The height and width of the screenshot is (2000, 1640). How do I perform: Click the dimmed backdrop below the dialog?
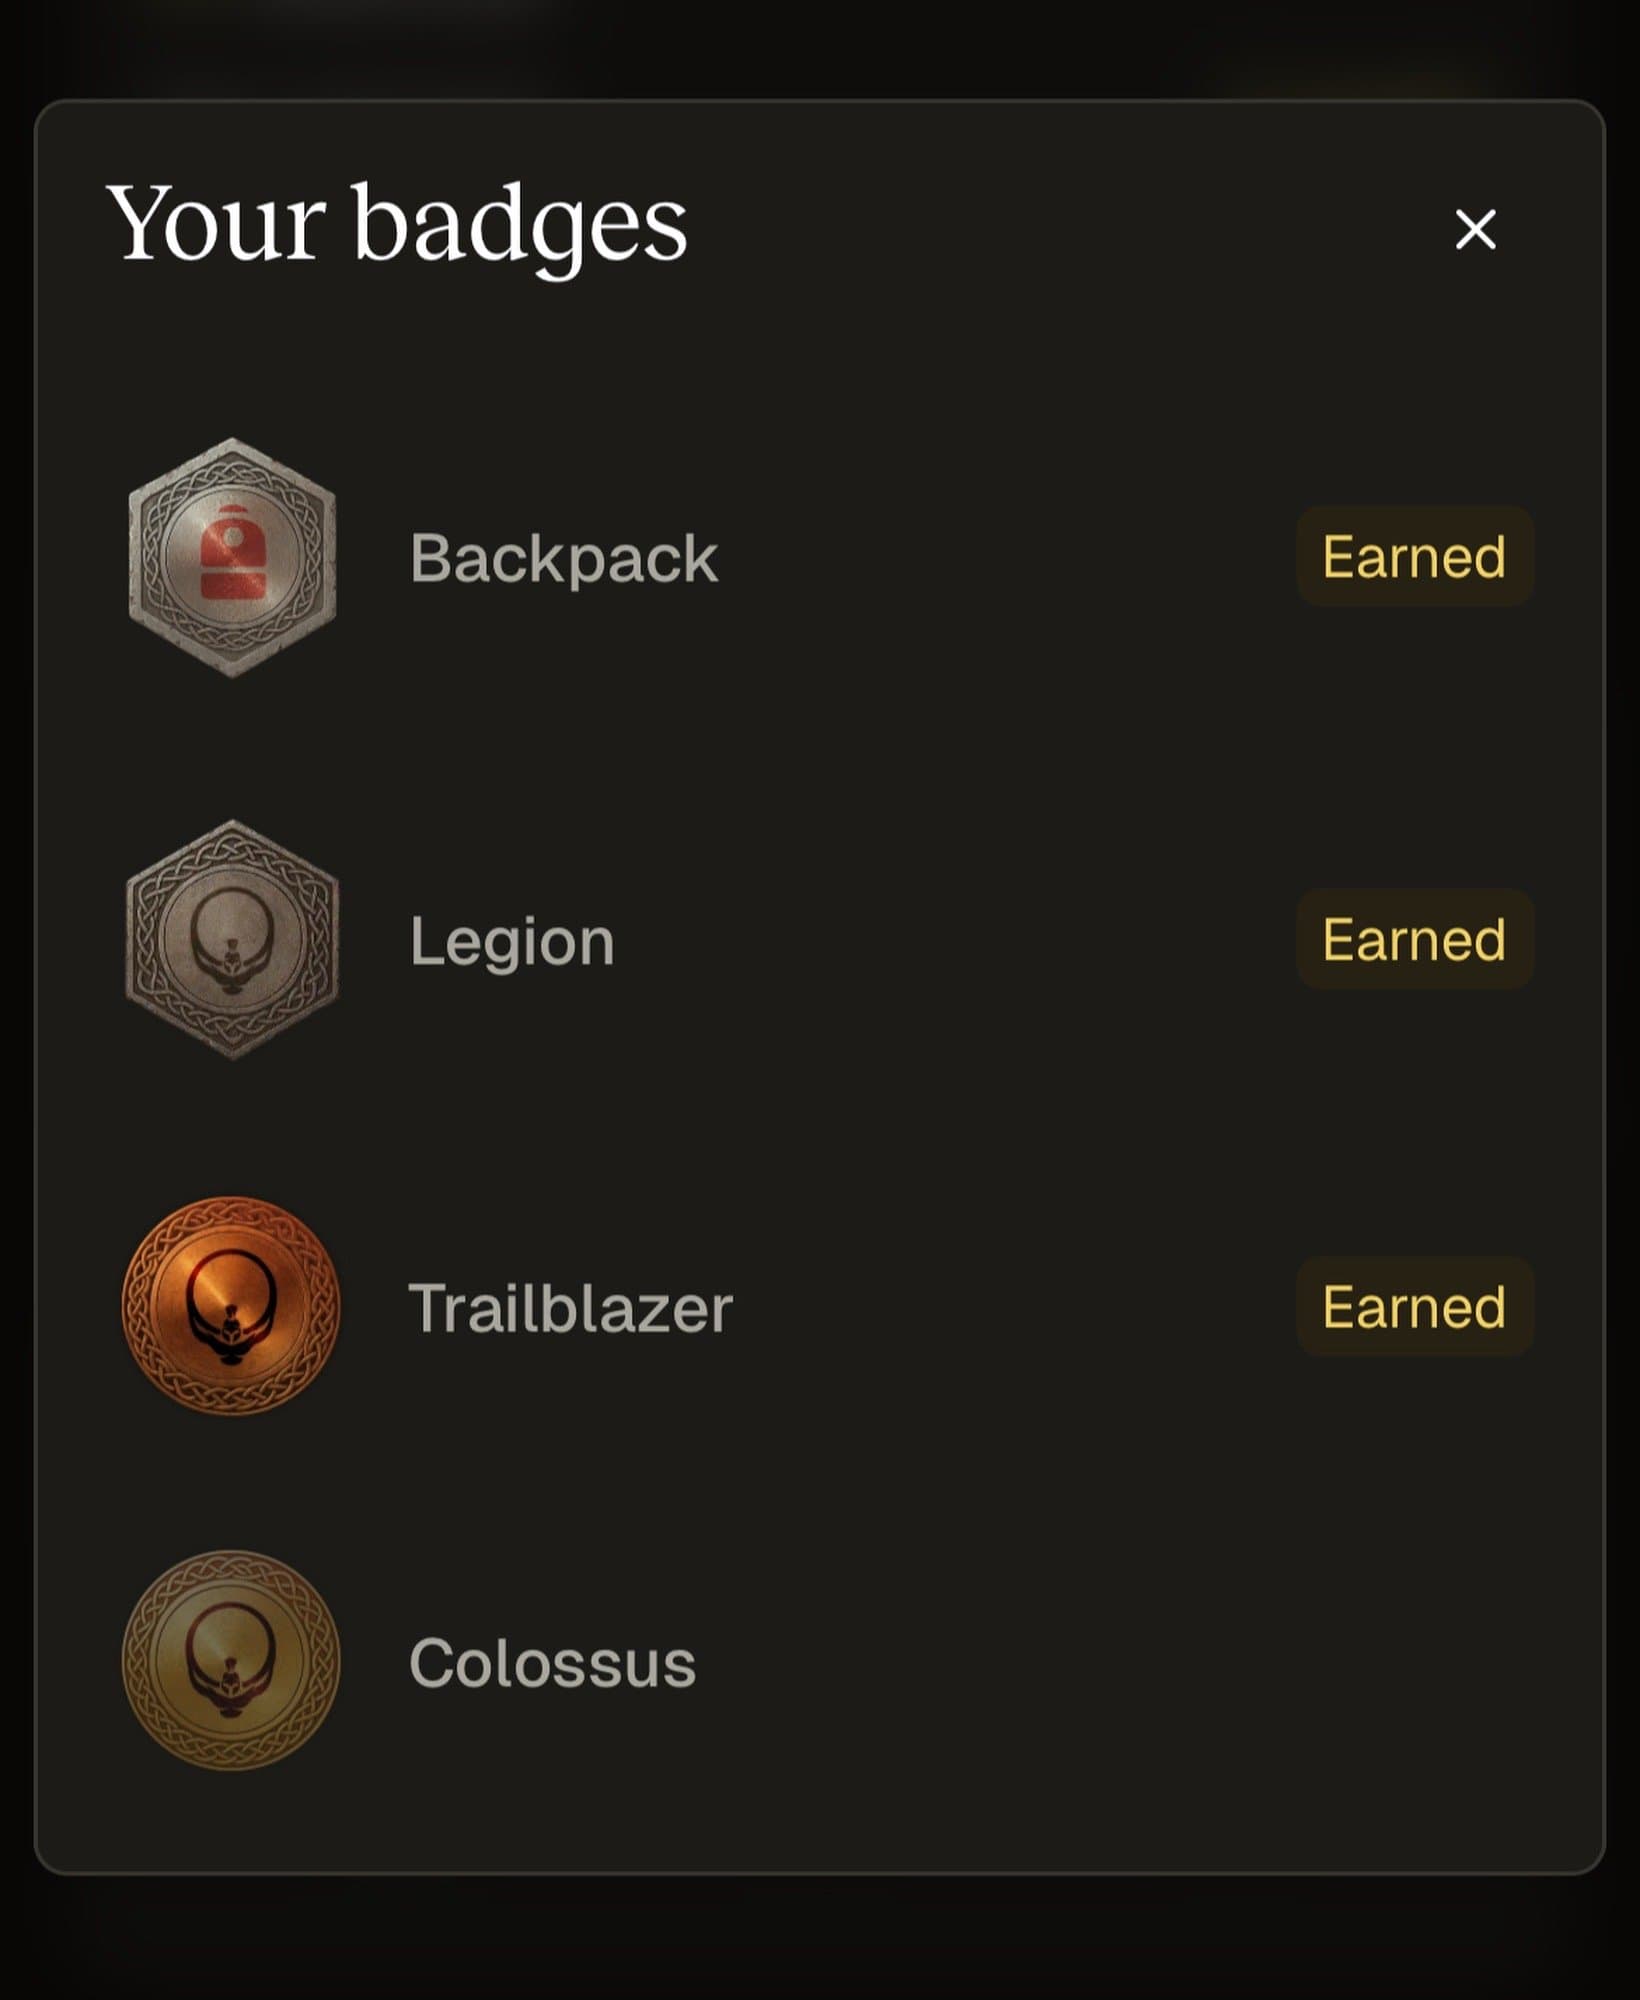tap(820, 1940)
